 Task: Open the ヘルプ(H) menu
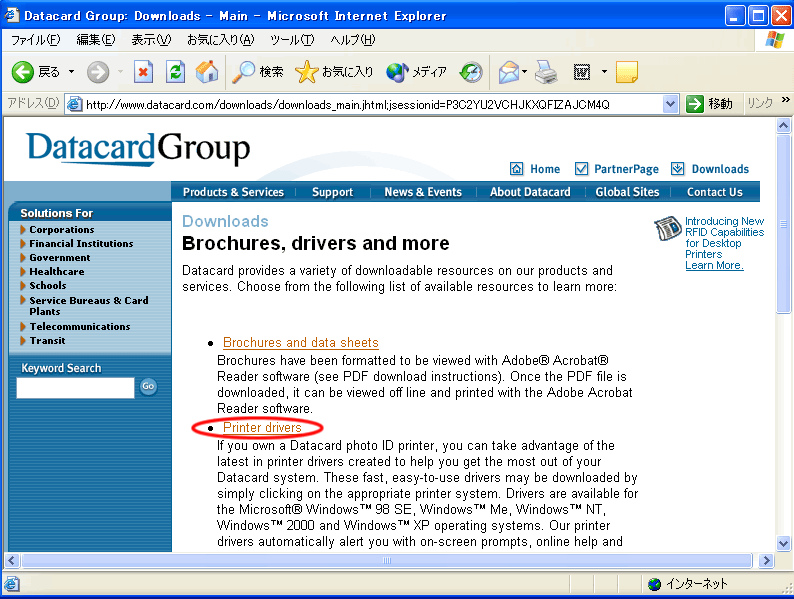click(x=352, y=40)
